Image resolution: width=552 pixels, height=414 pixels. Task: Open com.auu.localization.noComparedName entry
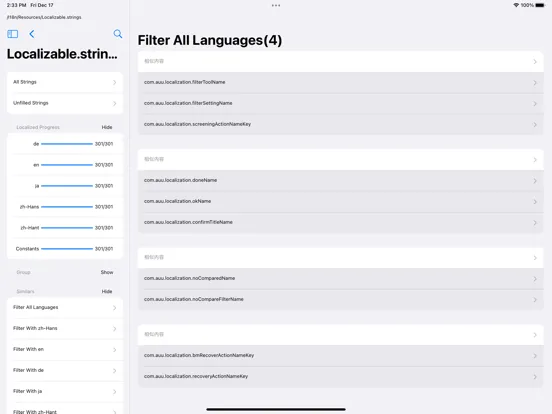tap(340, 278)
